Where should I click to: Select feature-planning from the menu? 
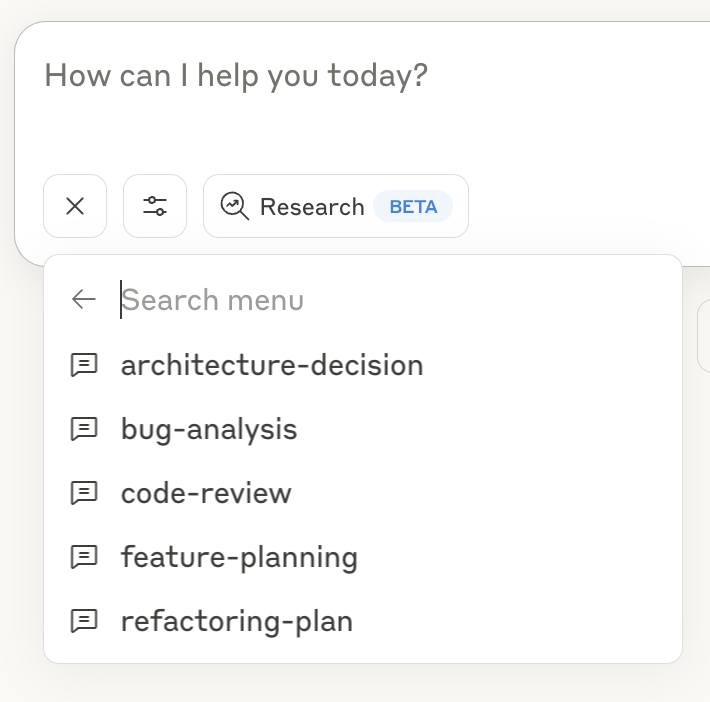pos(239,557)
